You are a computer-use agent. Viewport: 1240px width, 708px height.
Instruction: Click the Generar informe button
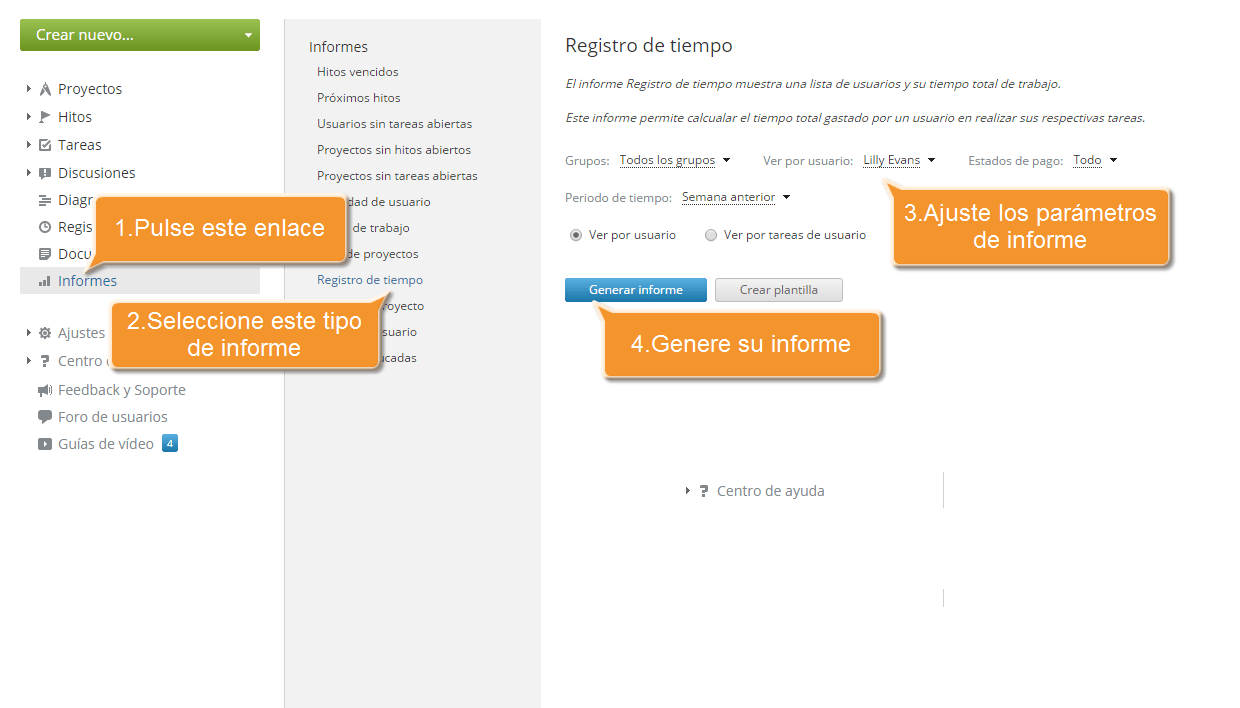636,290
